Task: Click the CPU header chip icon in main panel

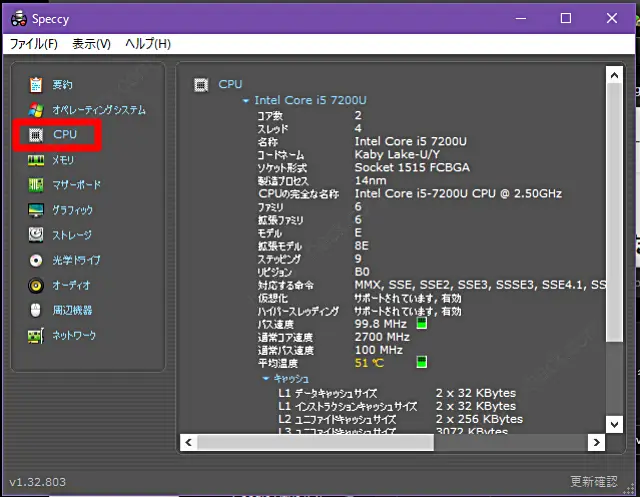Action: (x=201, y=84)
